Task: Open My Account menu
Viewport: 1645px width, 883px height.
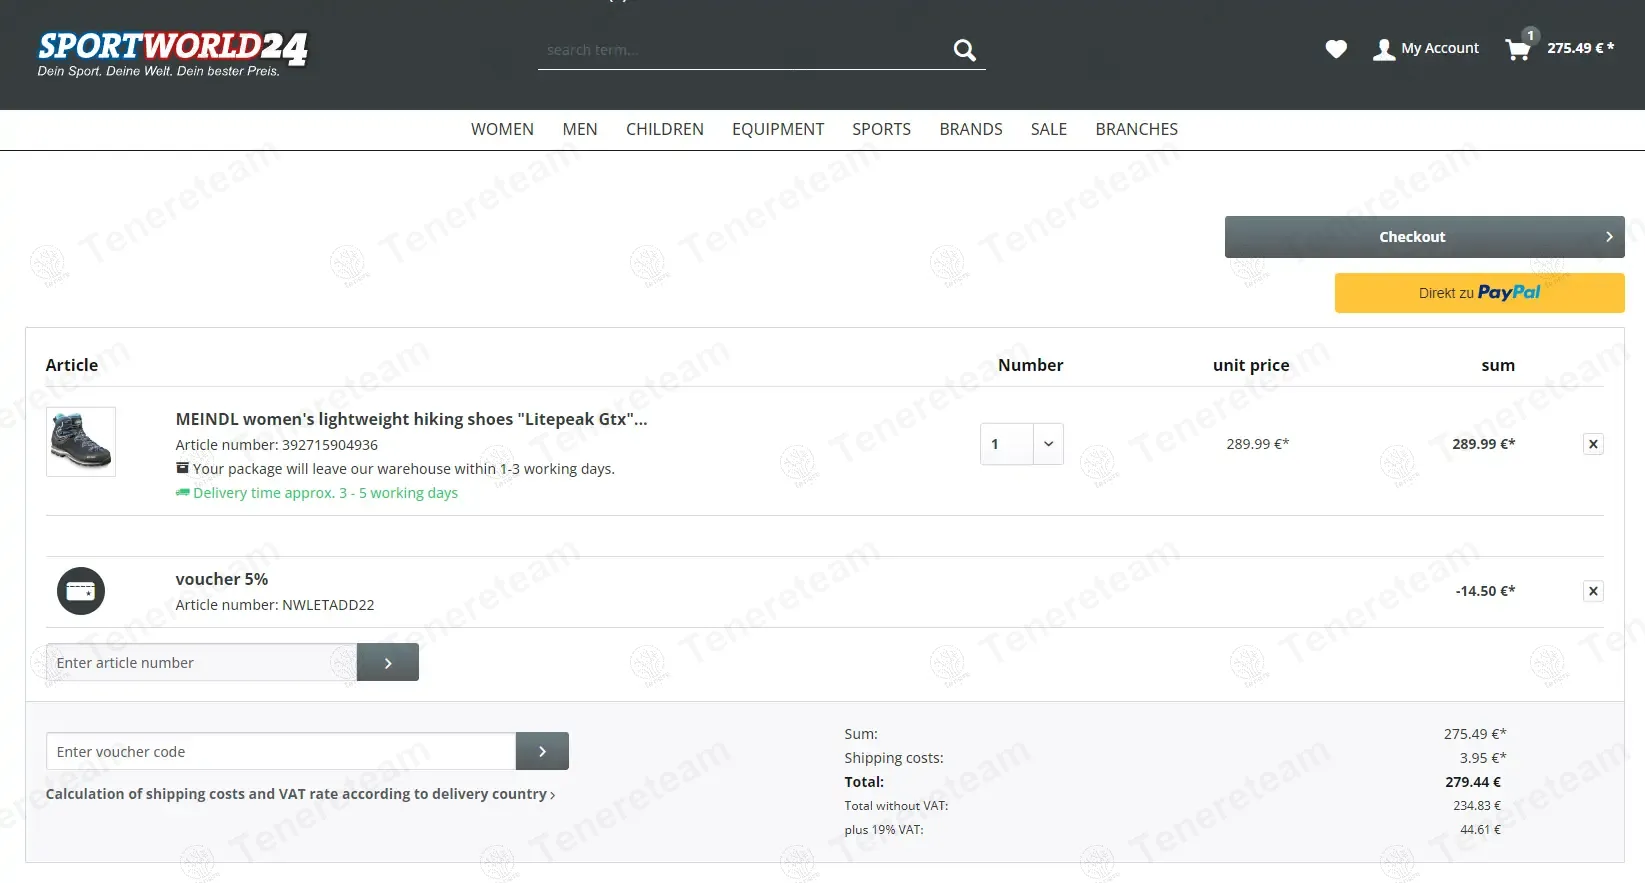Action: (x=1426, y=49)
